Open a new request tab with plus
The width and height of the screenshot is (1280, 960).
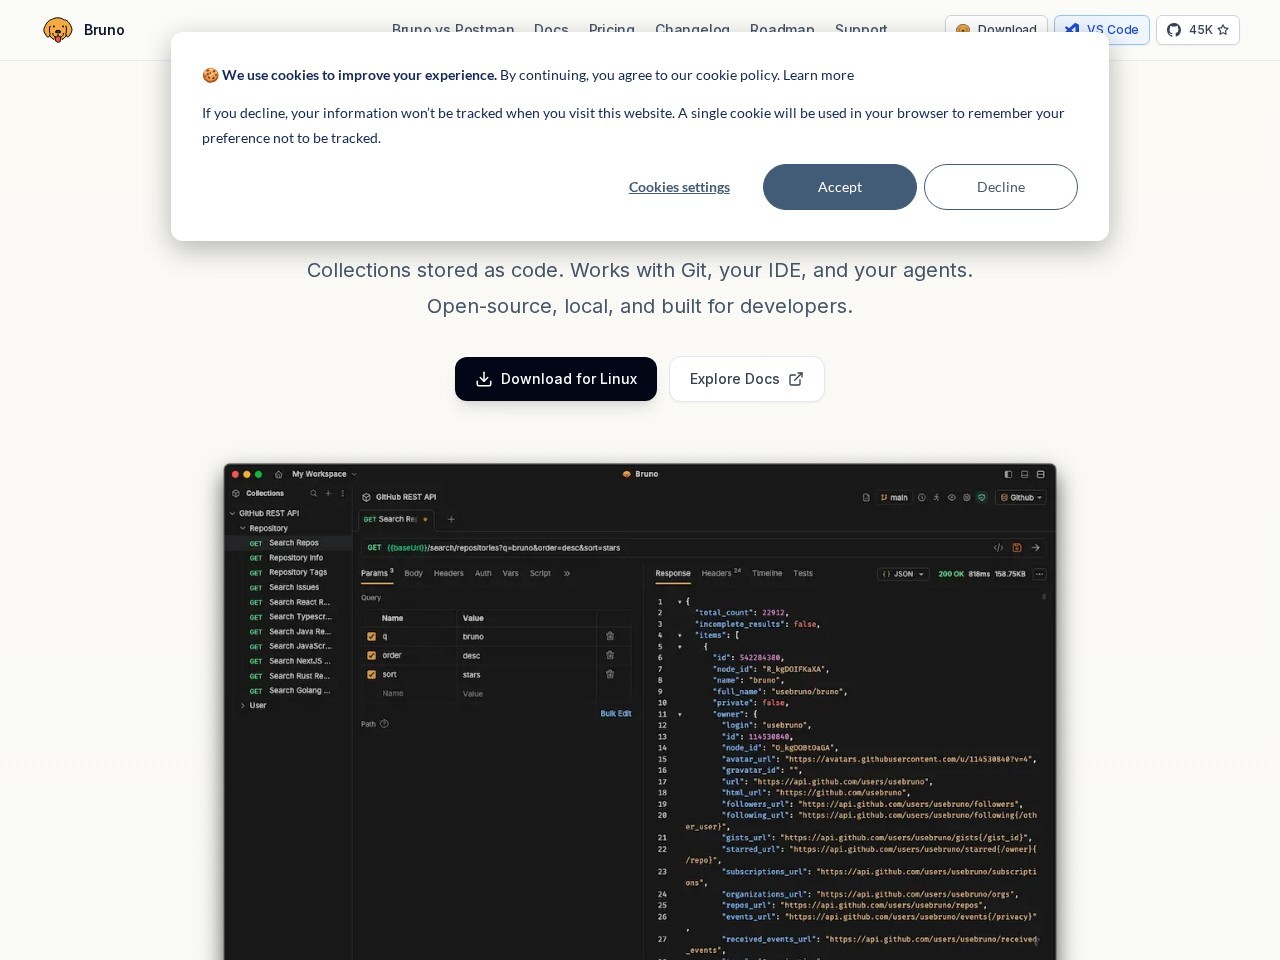coord(451,519)
